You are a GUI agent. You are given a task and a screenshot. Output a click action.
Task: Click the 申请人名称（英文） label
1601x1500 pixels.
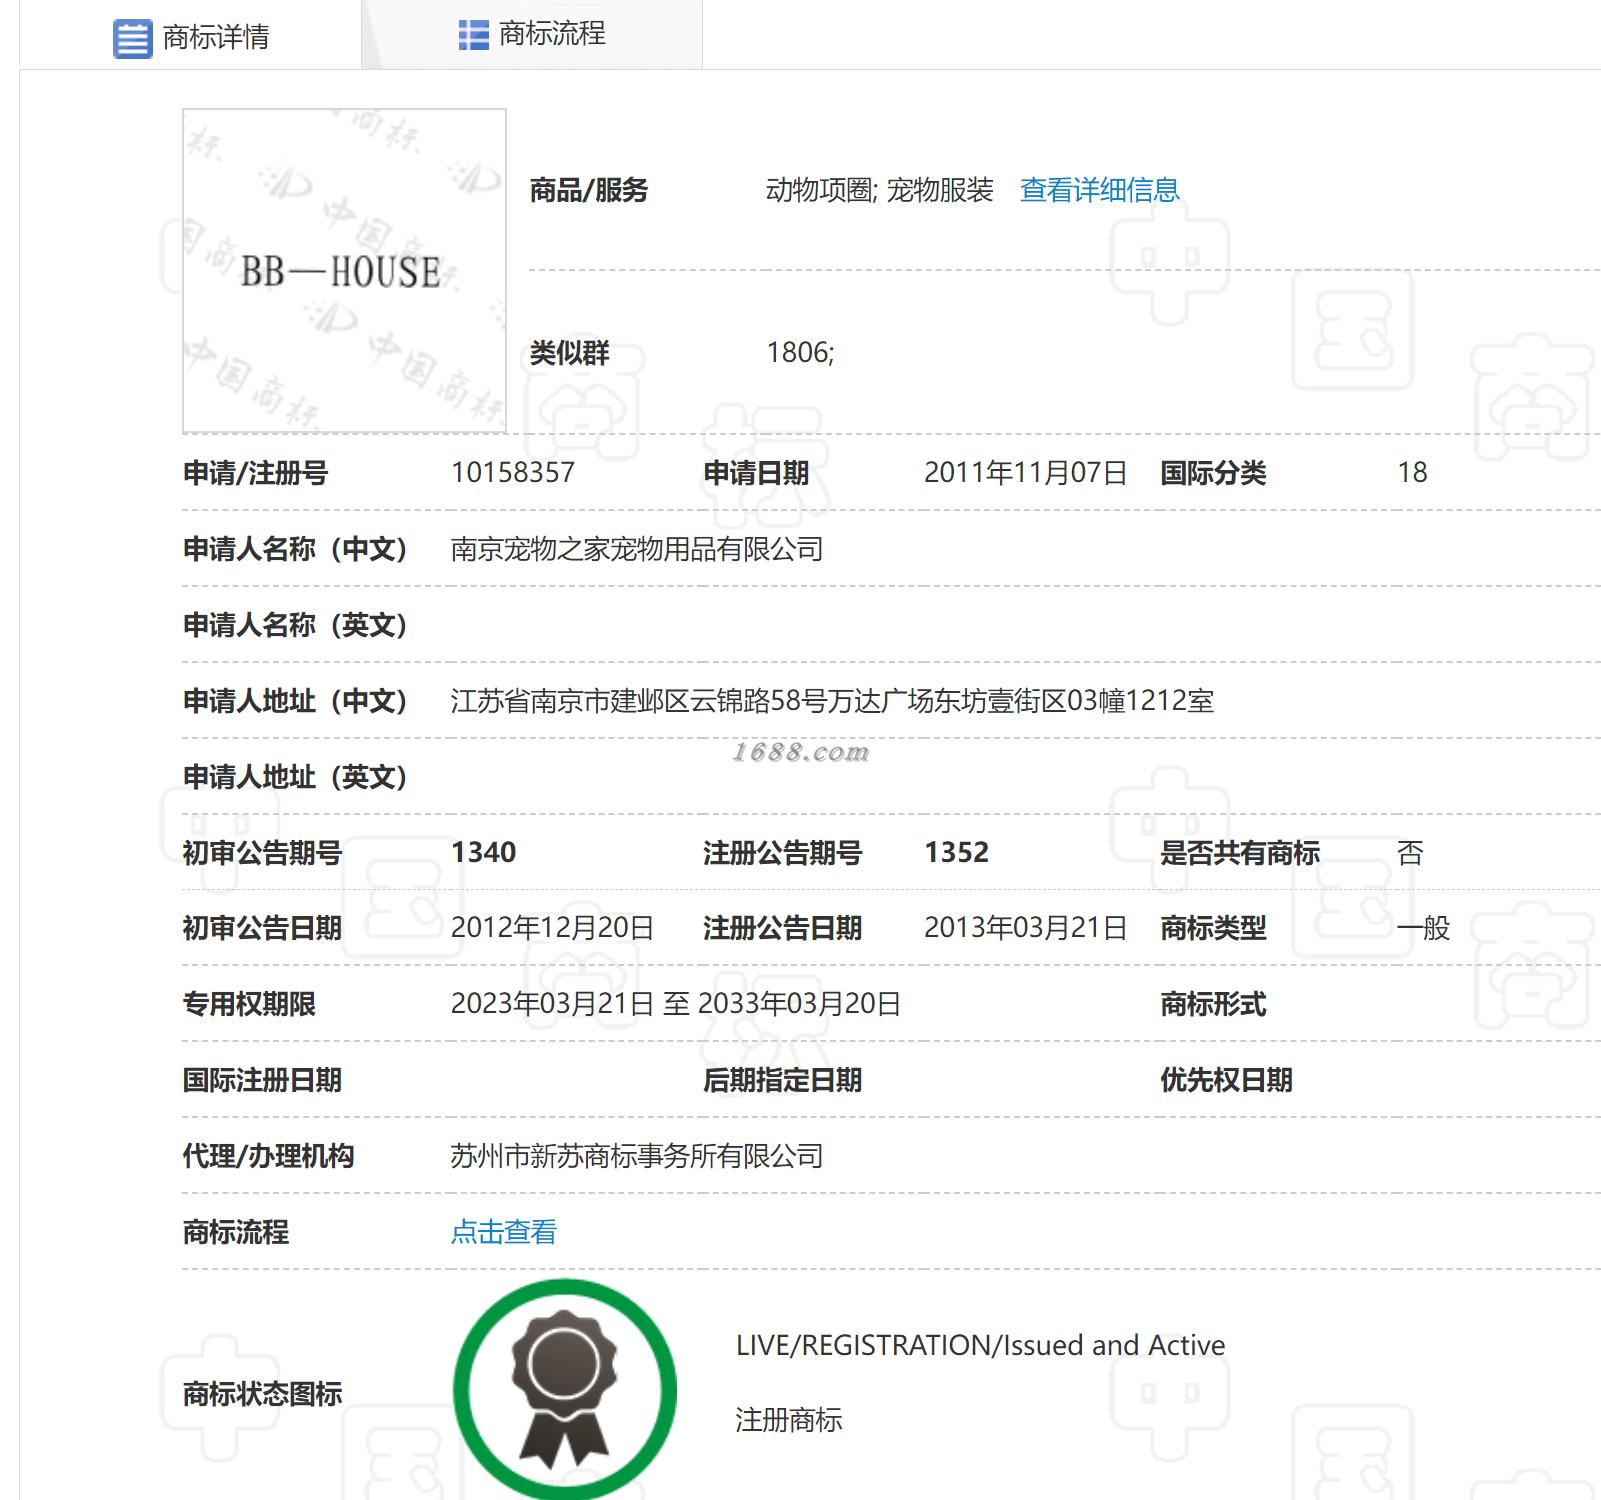[295, 625]
